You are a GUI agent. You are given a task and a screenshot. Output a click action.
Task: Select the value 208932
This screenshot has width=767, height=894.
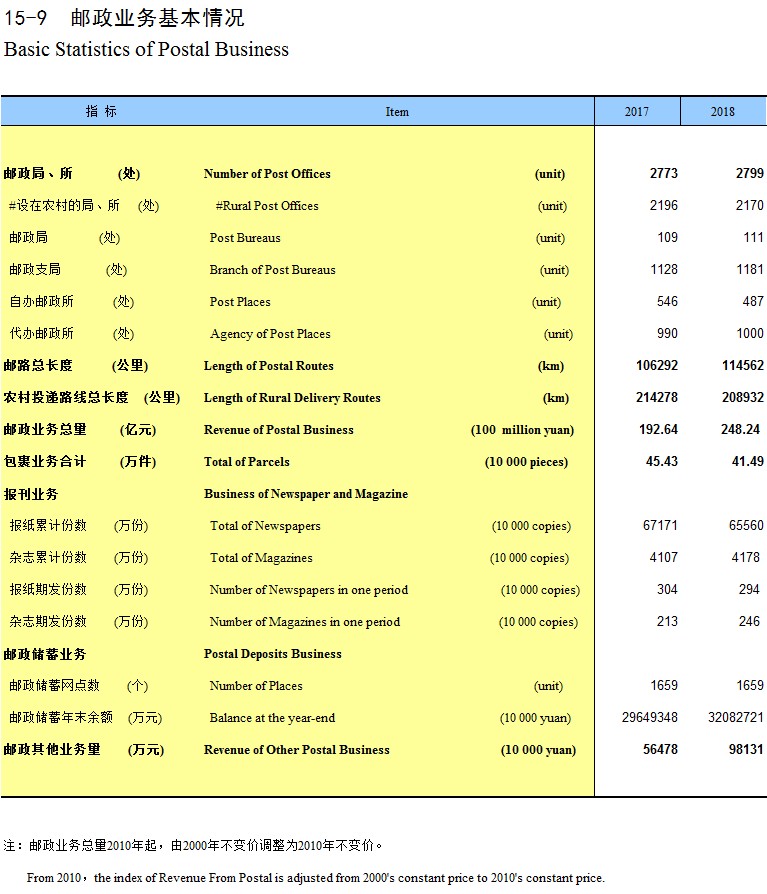742,397
